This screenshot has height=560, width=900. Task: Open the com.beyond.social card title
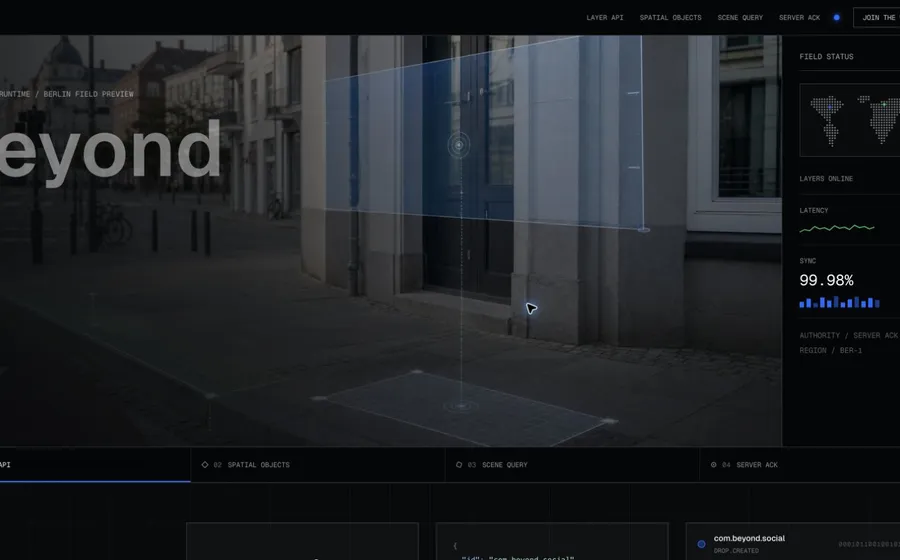(749, 538)
